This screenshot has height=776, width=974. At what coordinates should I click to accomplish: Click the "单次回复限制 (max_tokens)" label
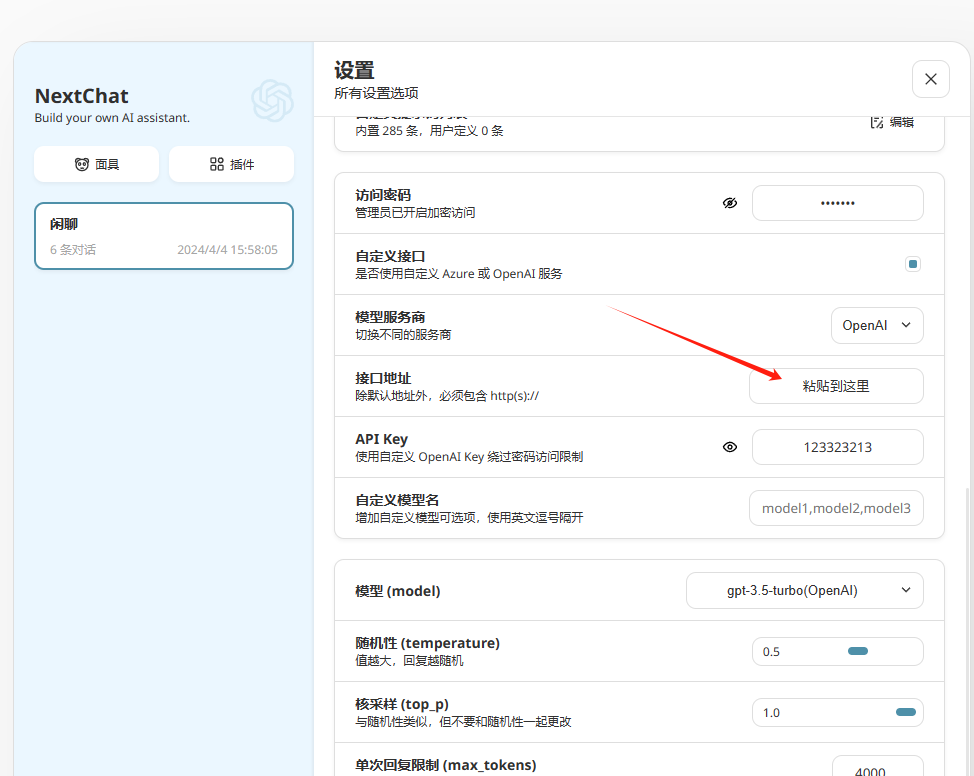[445, 765]
